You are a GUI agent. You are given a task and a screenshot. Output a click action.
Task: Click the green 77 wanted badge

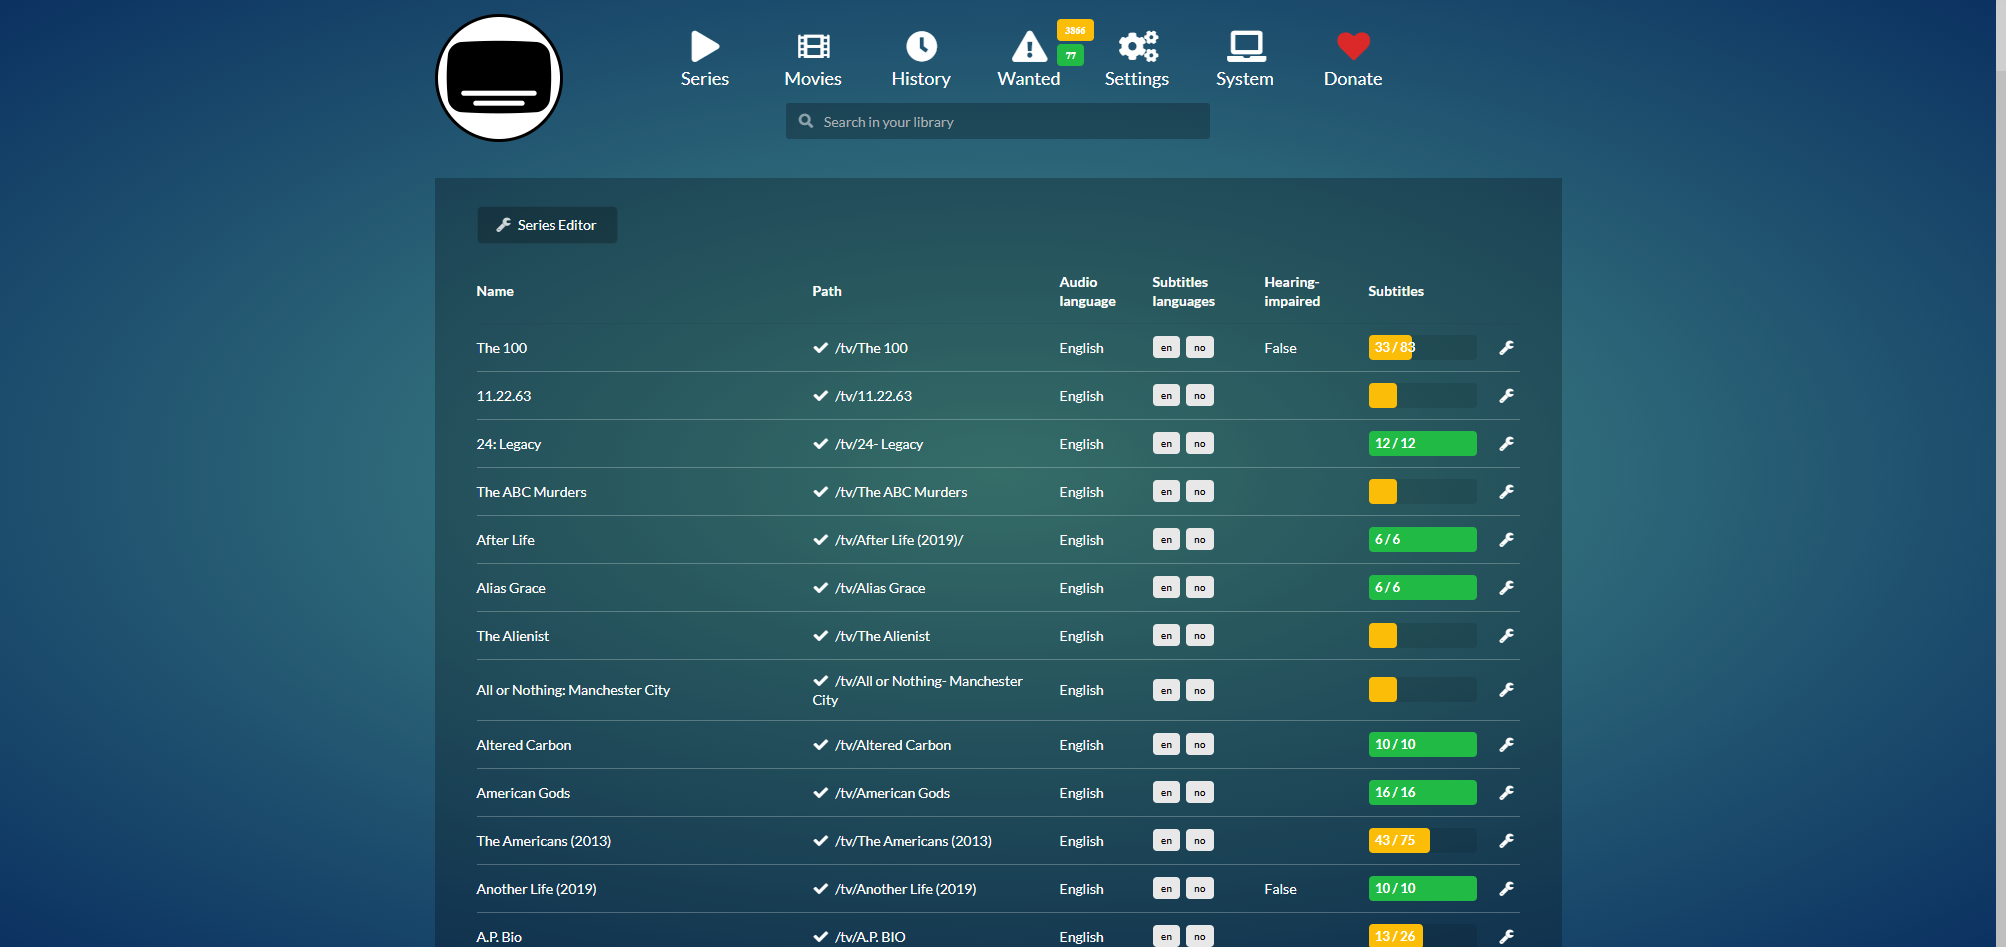pyautogui.click(x=1070, y=55)
